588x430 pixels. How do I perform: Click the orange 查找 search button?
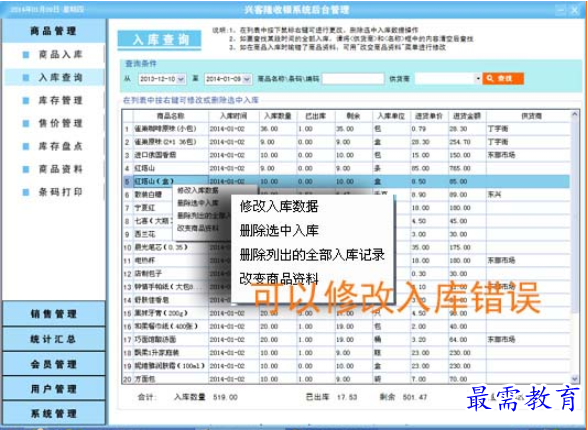click(503, 78)
